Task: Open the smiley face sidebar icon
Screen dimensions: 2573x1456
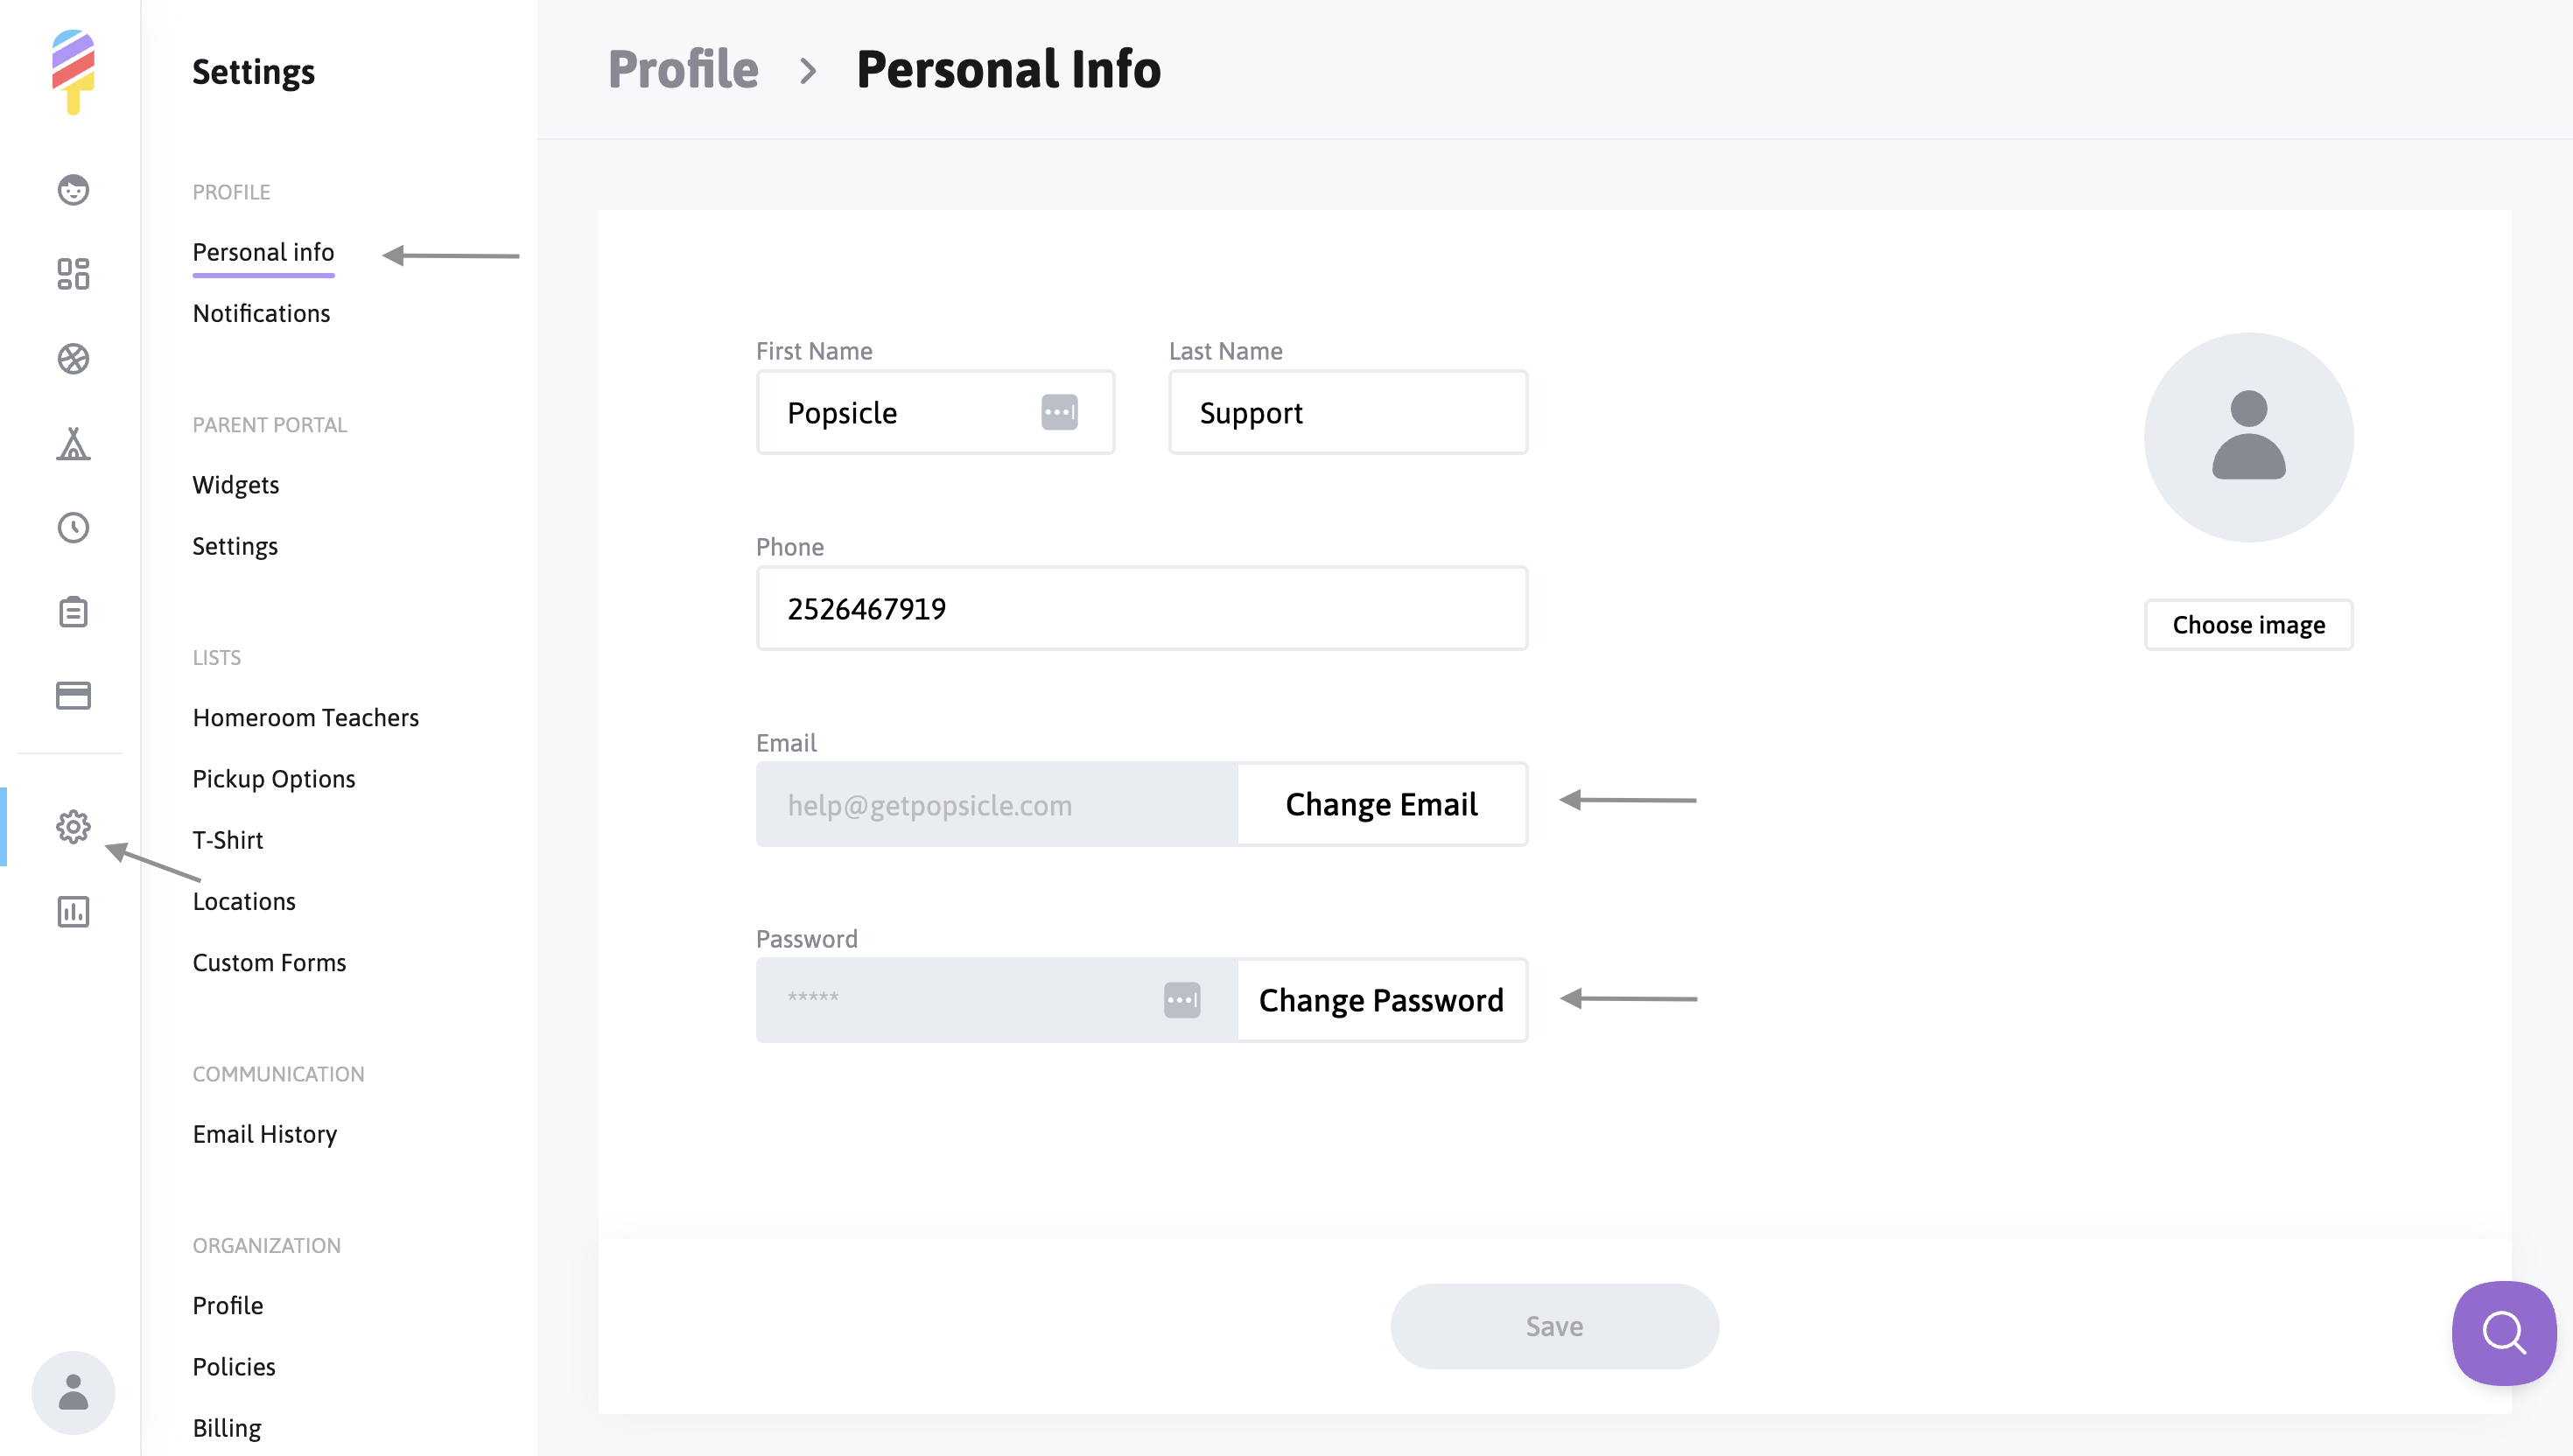Action: 73,190
